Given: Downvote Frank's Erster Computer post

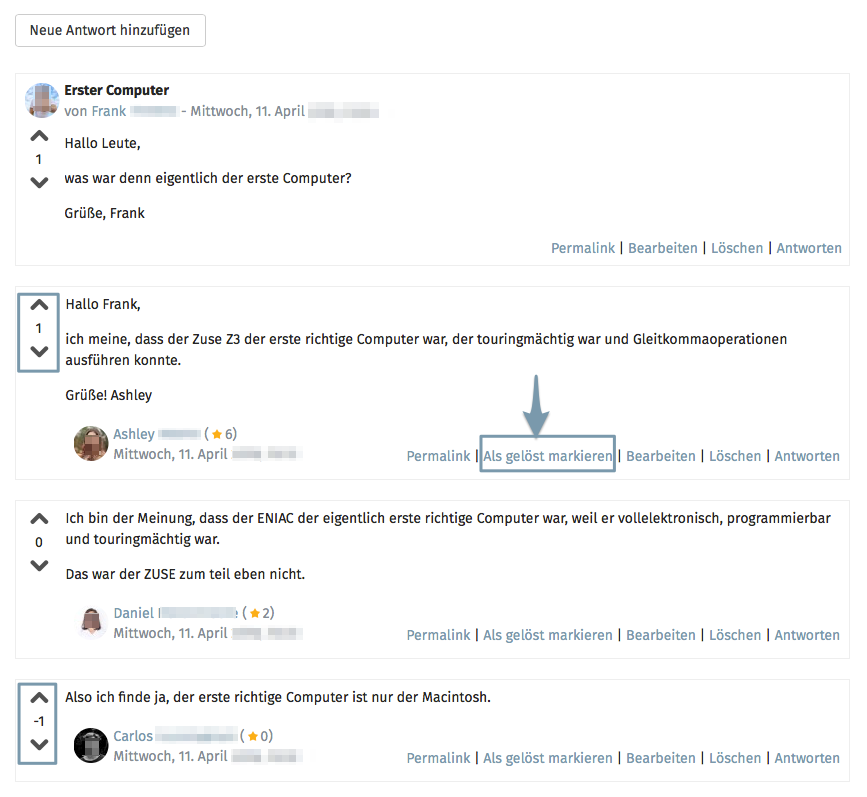Looking at the screenshot, I should [39, 182].
